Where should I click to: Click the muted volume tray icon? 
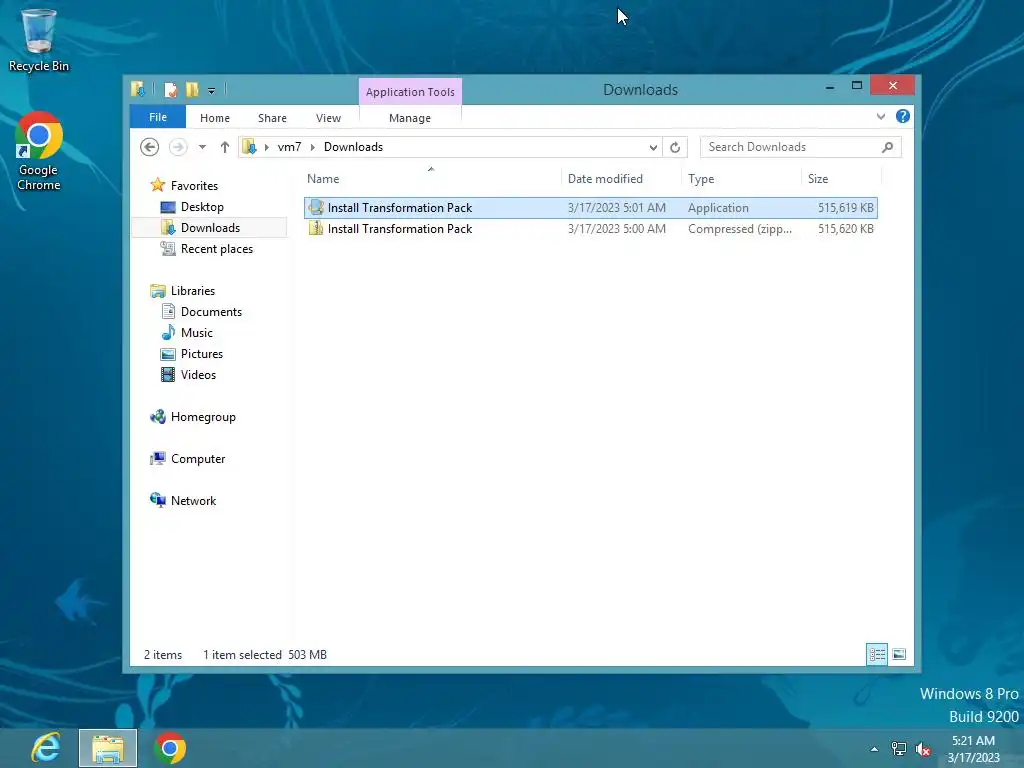(923, 749)
